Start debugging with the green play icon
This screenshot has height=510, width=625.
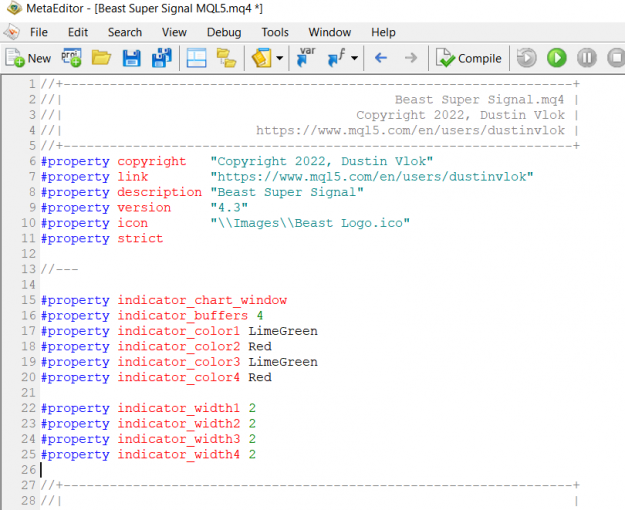[556, 58]
